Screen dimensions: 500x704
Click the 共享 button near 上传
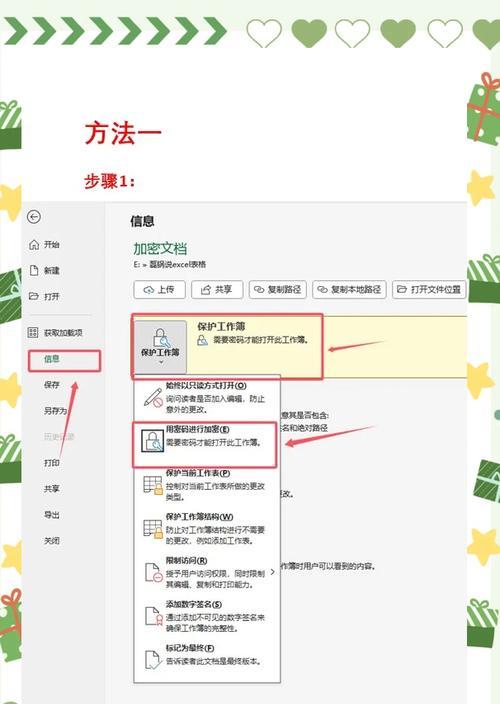click(x=217, y=290)
